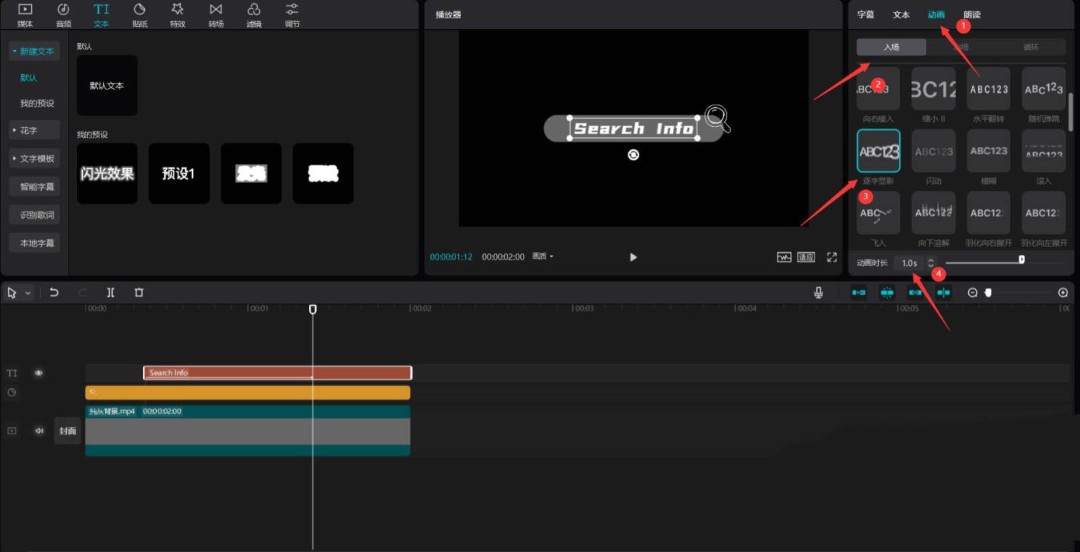Click the 封面 cover button
The width and height of the screenshot is (1080, 552).
pos(67,431)
